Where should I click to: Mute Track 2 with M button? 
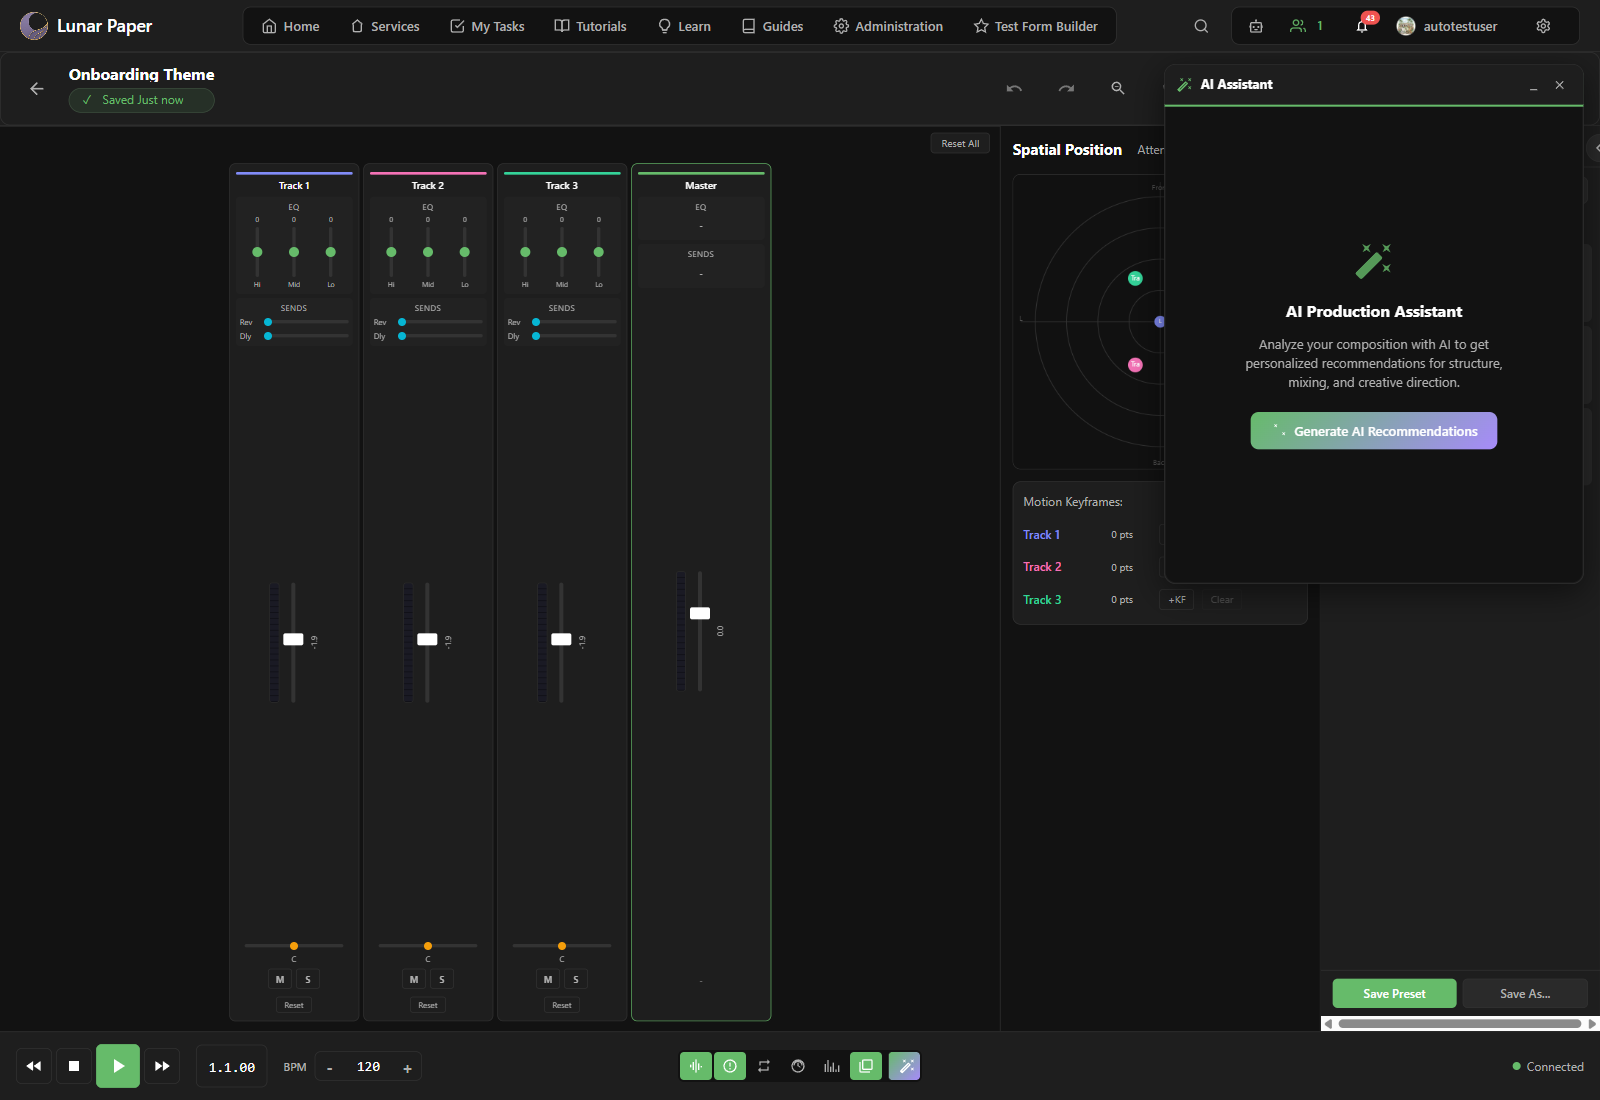[414, 979]
